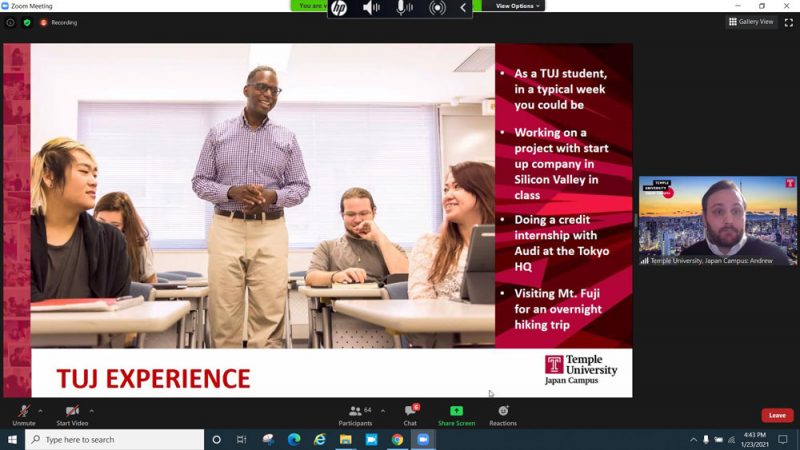Toggle the microphone icon in HP overlay
800x450 pixels.
[x=404, y=8]
